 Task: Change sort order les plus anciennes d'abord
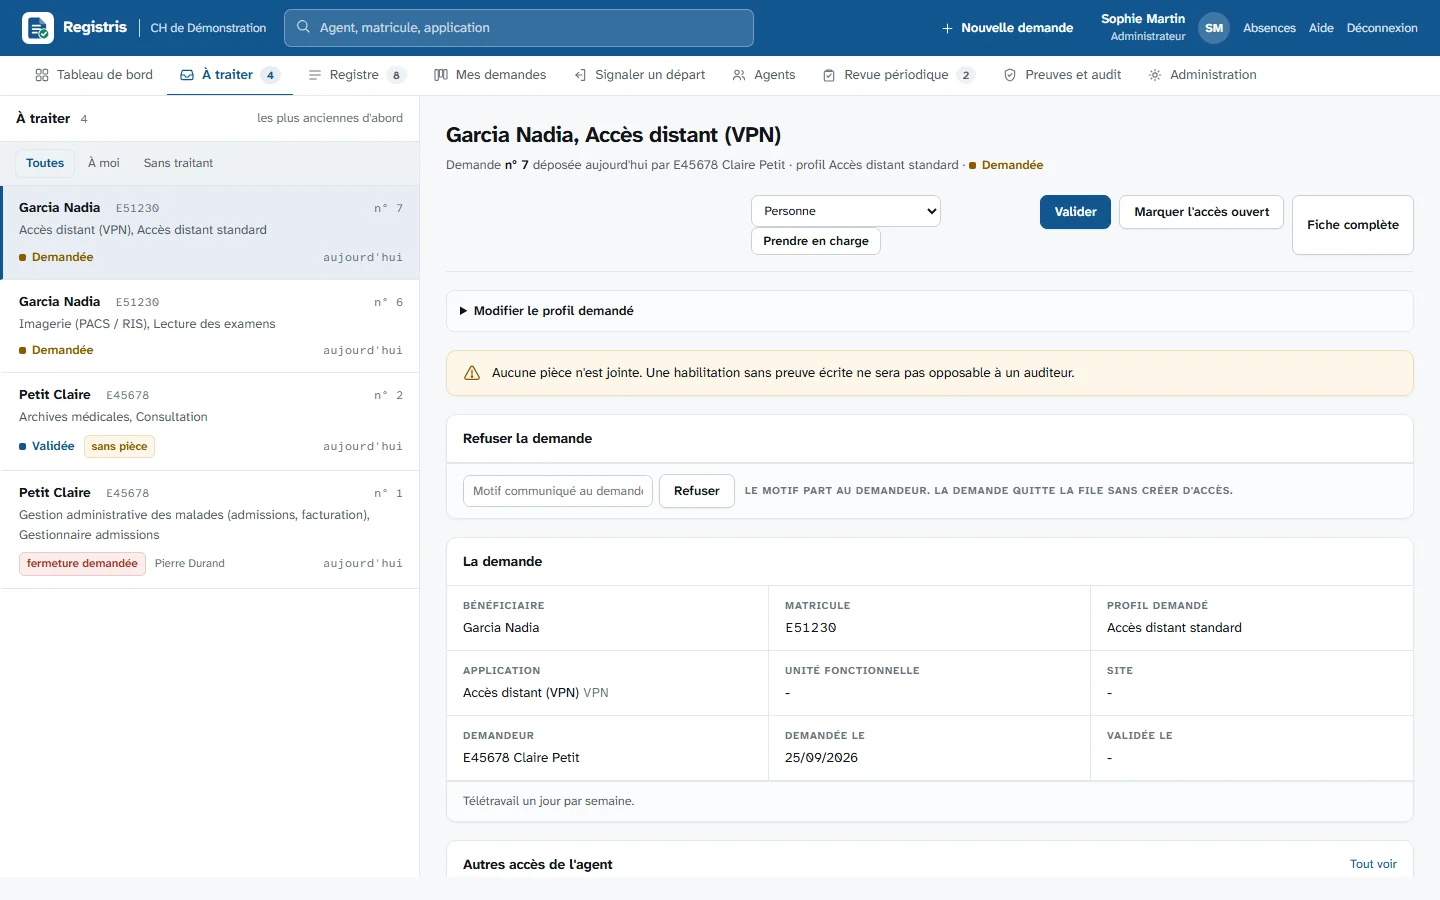330,118
